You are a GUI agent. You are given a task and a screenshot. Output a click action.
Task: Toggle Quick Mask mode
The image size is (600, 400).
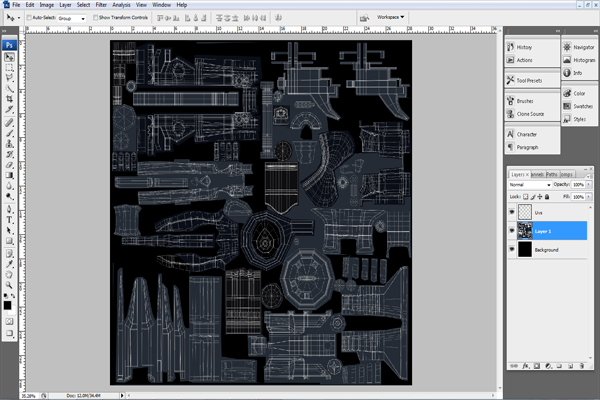[10, 321]
